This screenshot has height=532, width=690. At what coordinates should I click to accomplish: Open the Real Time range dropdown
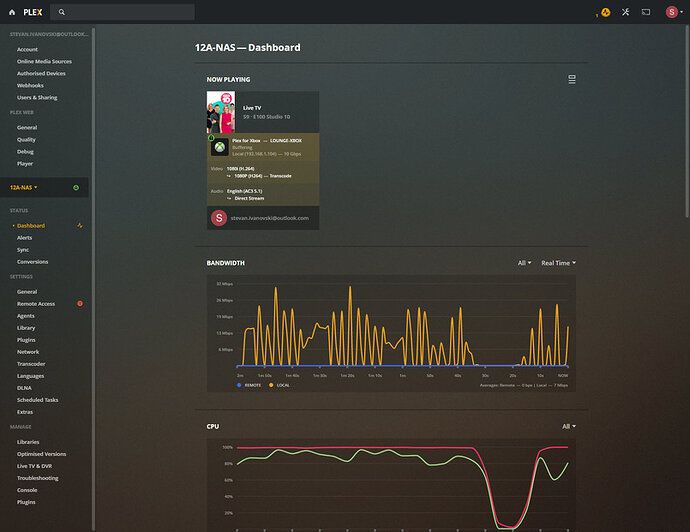[x=558, y=263]
